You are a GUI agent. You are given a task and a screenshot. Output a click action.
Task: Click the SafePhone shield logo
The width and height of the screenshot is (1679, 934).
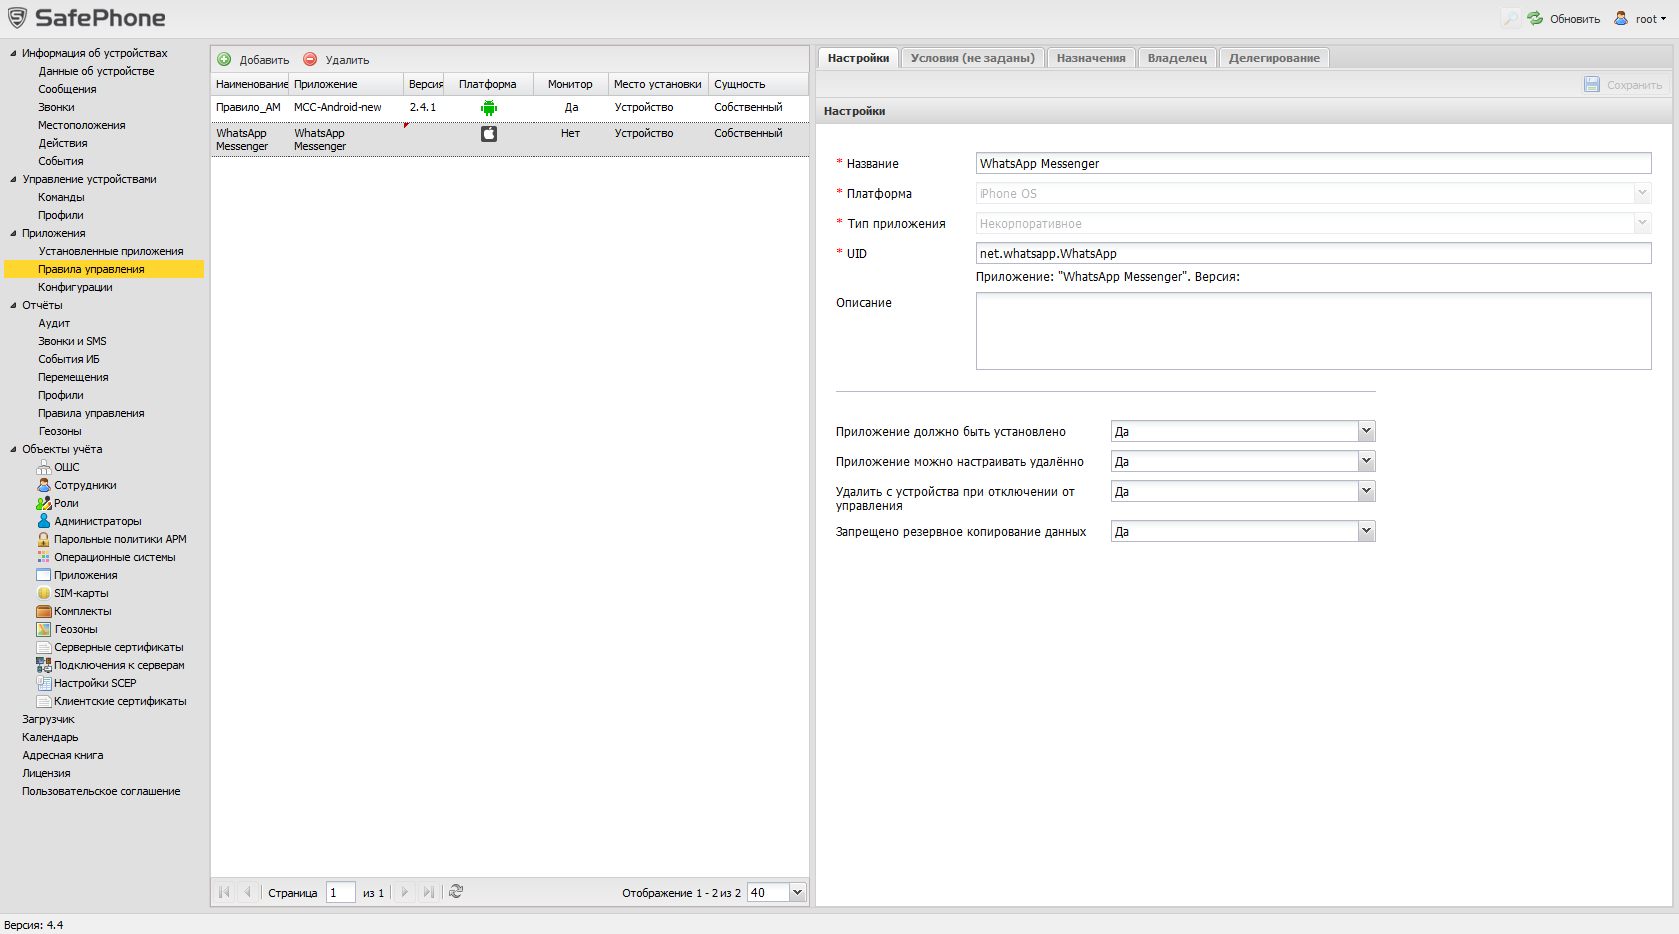pos(17,18)
